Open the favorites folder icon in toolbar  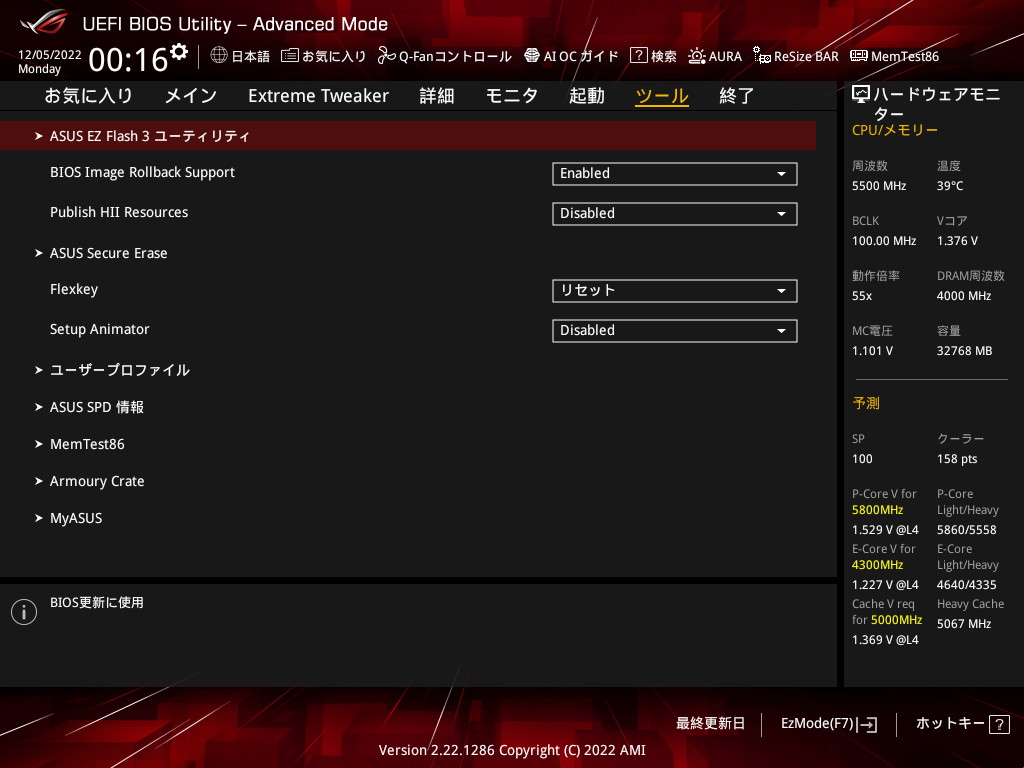tap(290, 56)
